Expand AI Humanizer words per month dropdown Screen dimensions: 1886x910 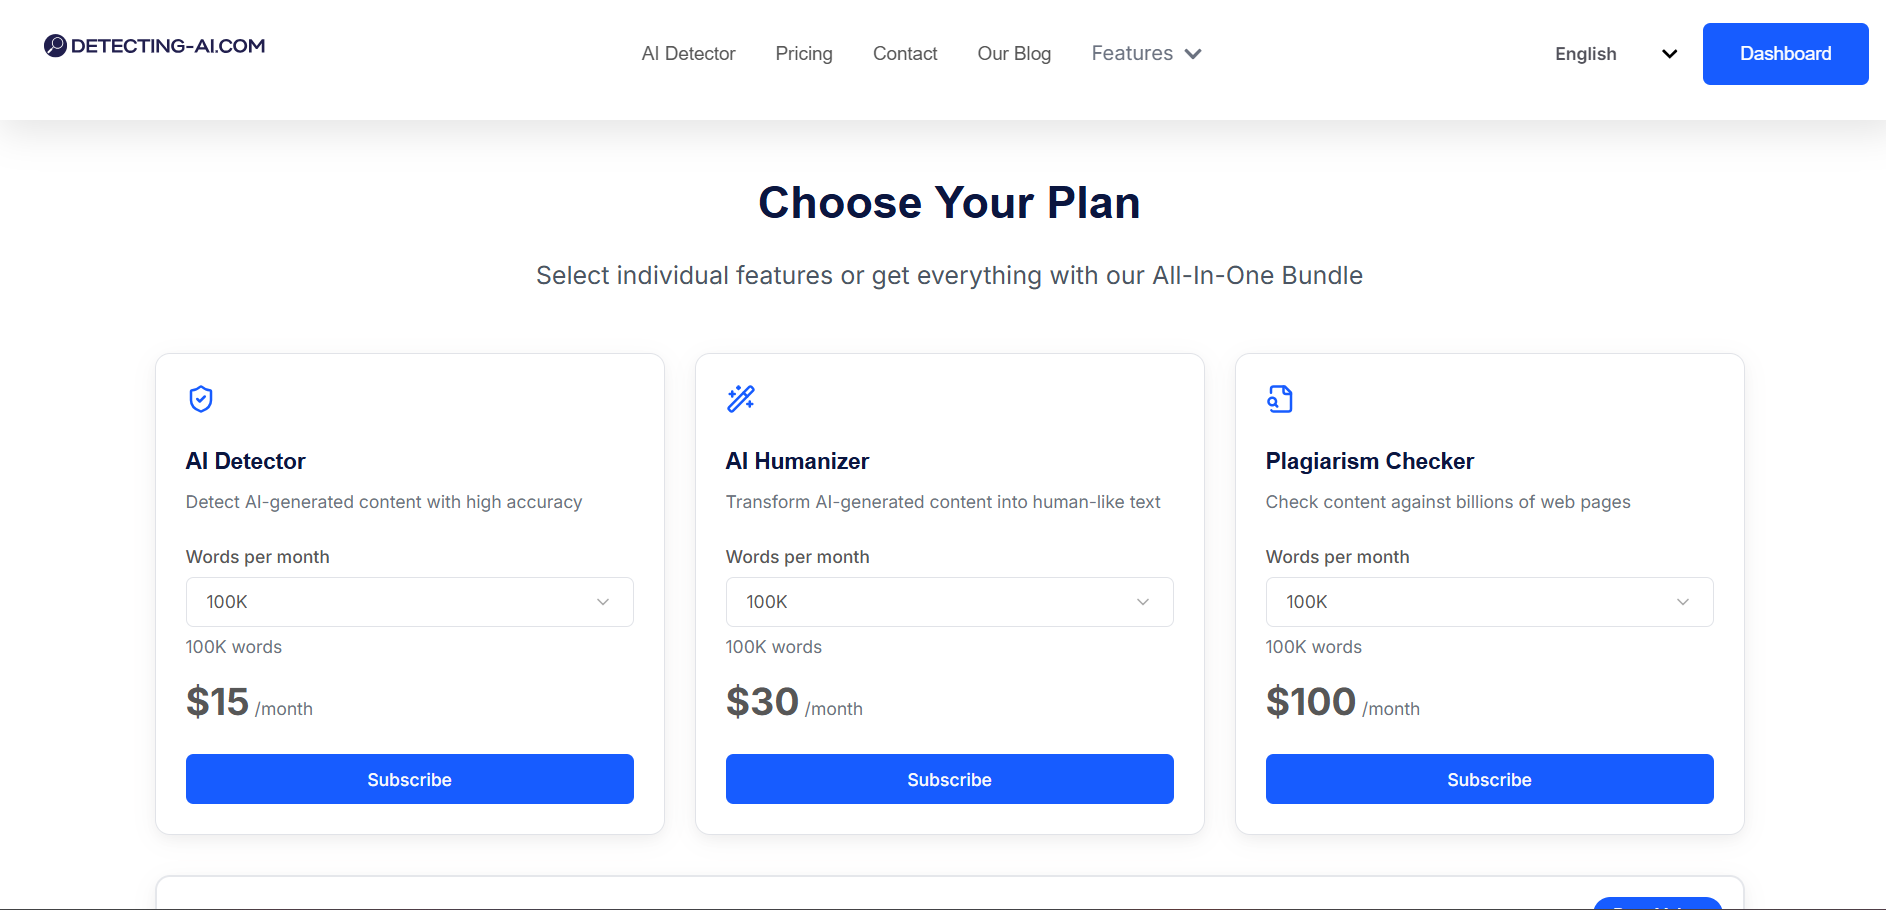point(949,602)
